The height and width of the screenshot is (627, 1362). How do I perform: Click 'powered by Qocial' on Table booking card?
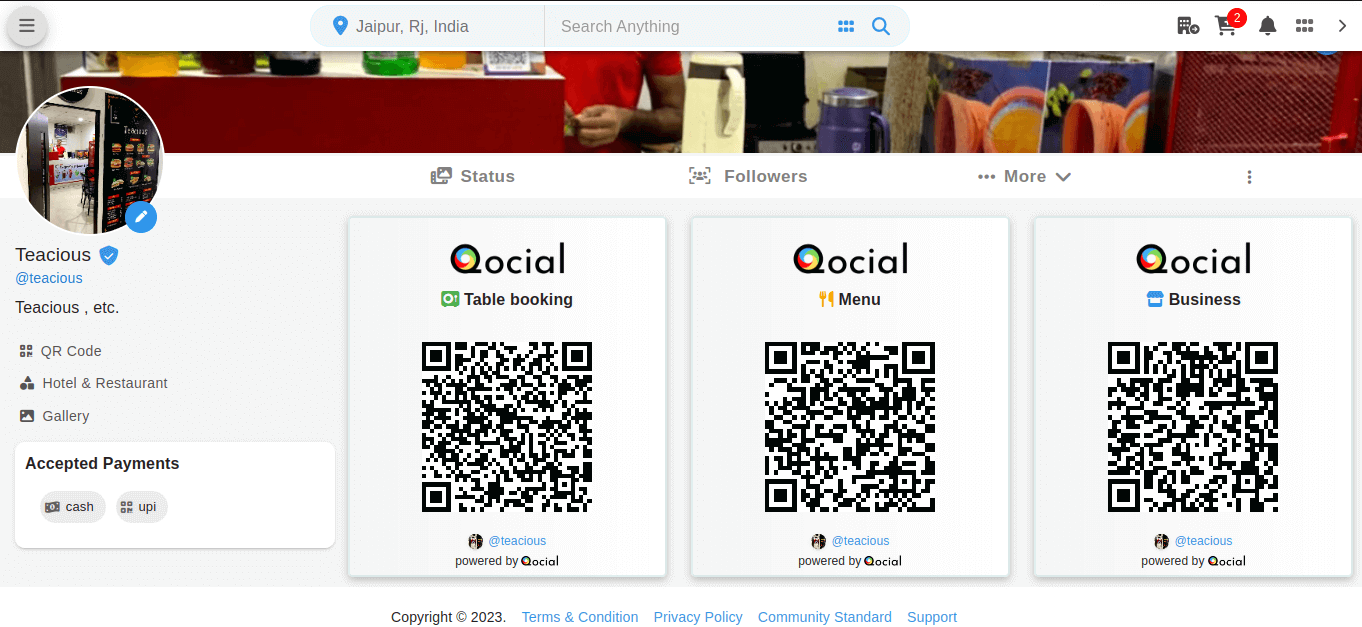[x=507, y=561]
